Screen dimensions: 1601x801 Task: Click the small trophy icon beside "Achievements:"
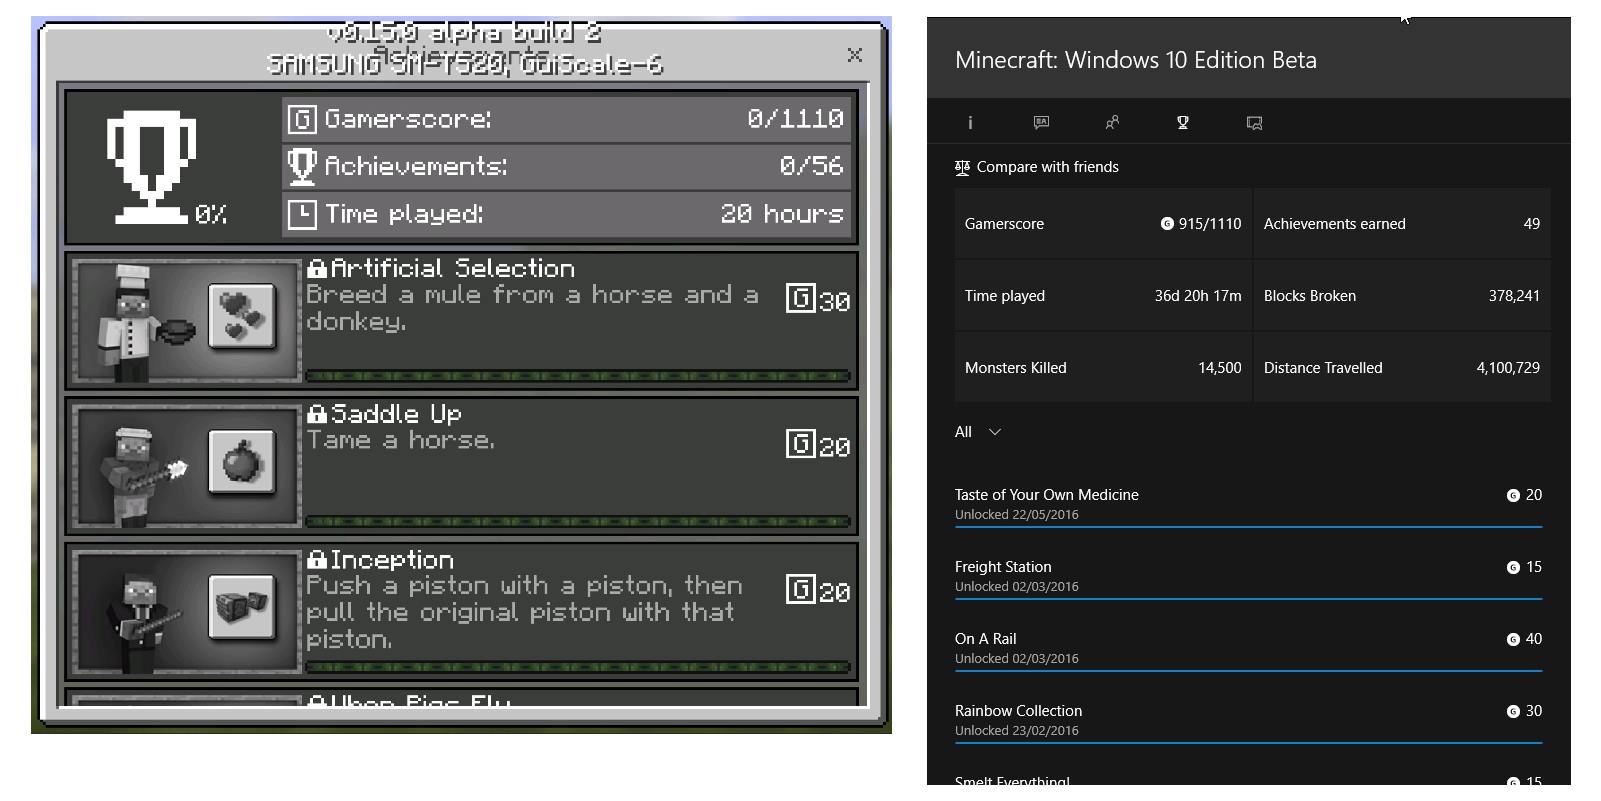point(302,167)
